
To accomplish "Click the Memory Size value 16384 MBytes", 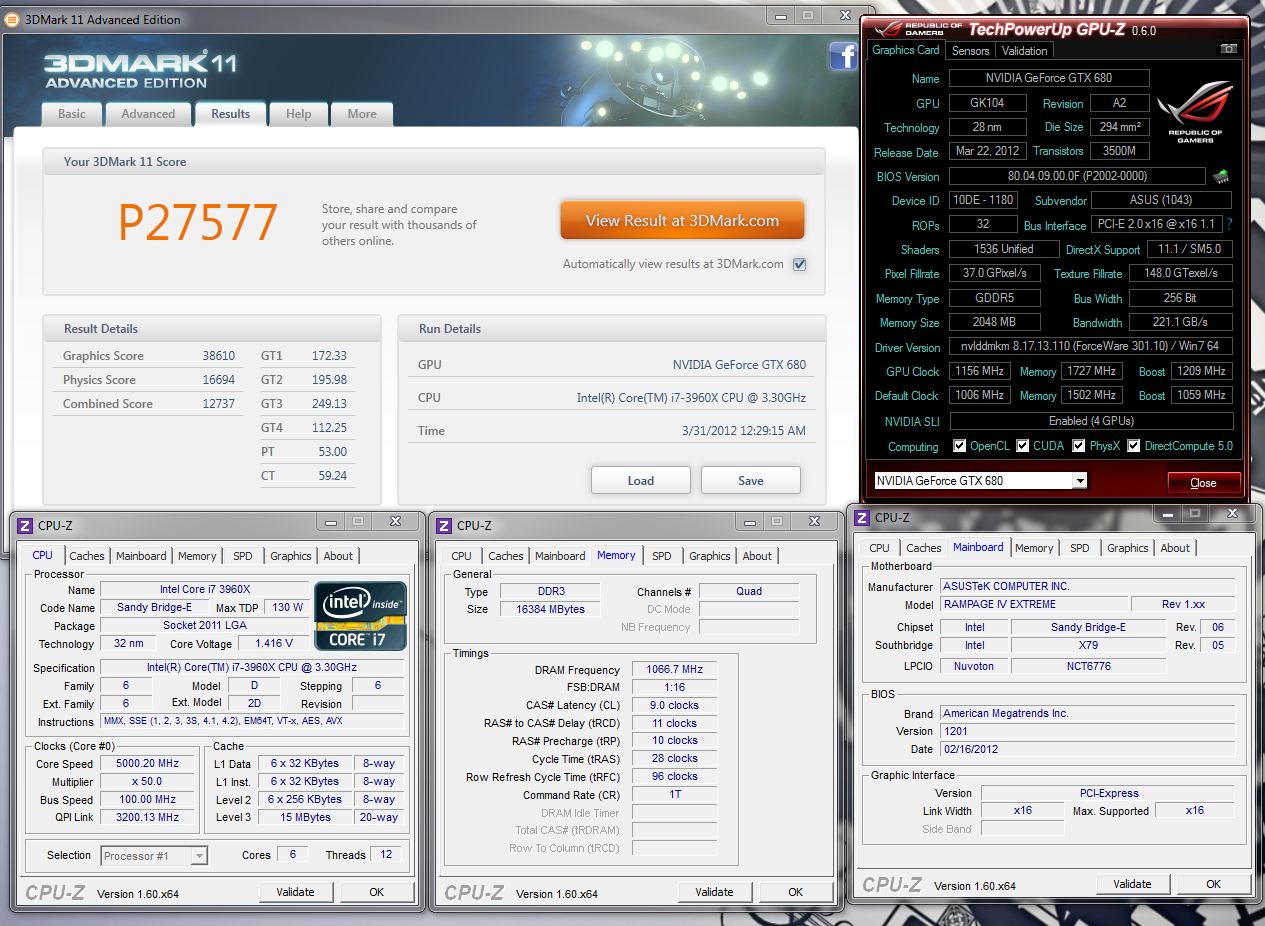I will tap(549, 609).
